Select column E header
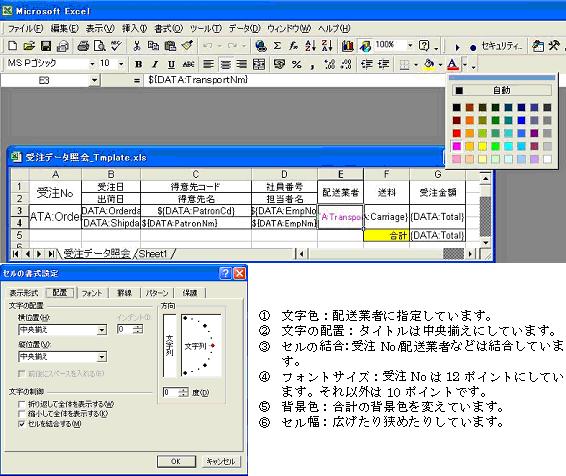 click(340, 174)
